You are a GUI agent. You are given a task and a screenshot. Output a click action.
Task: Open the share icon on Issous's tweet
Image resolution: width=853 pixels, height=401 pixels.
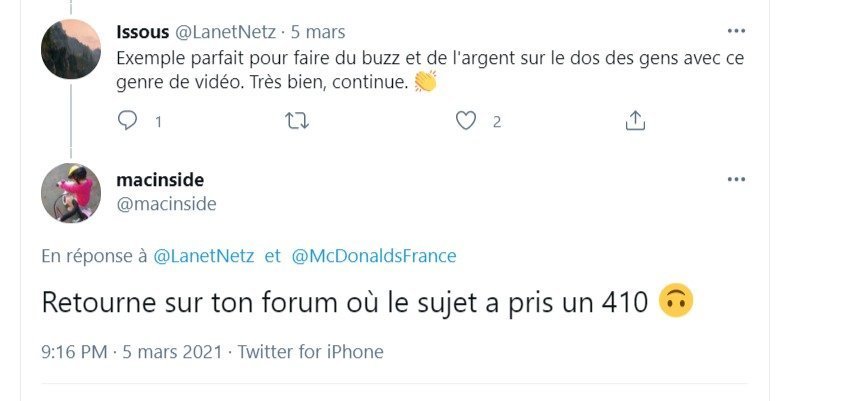point(634,121)
